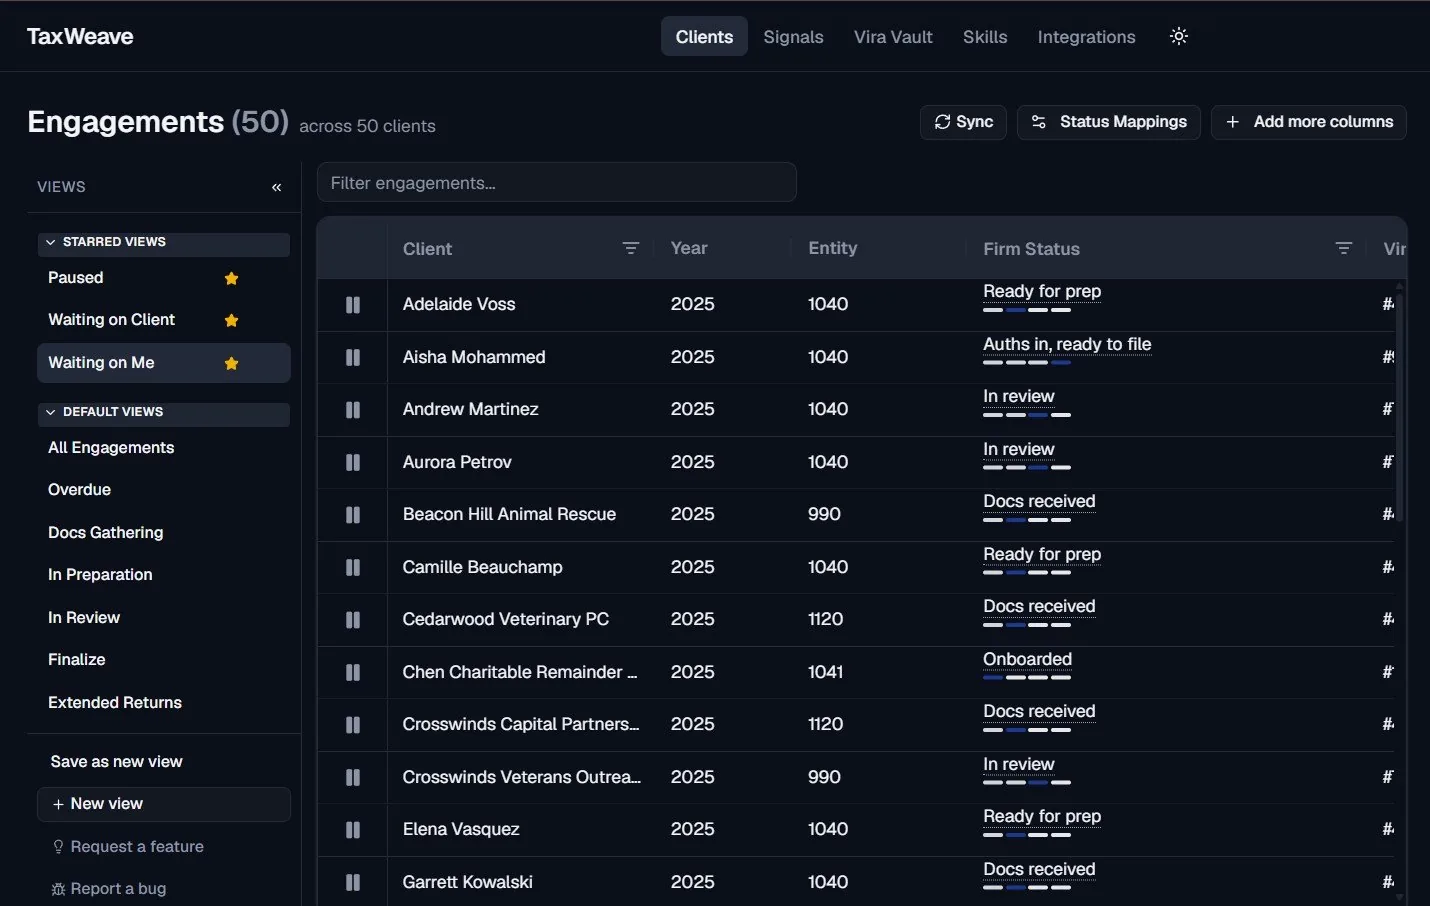Collapse the Starred Views section

coord(164,243)
